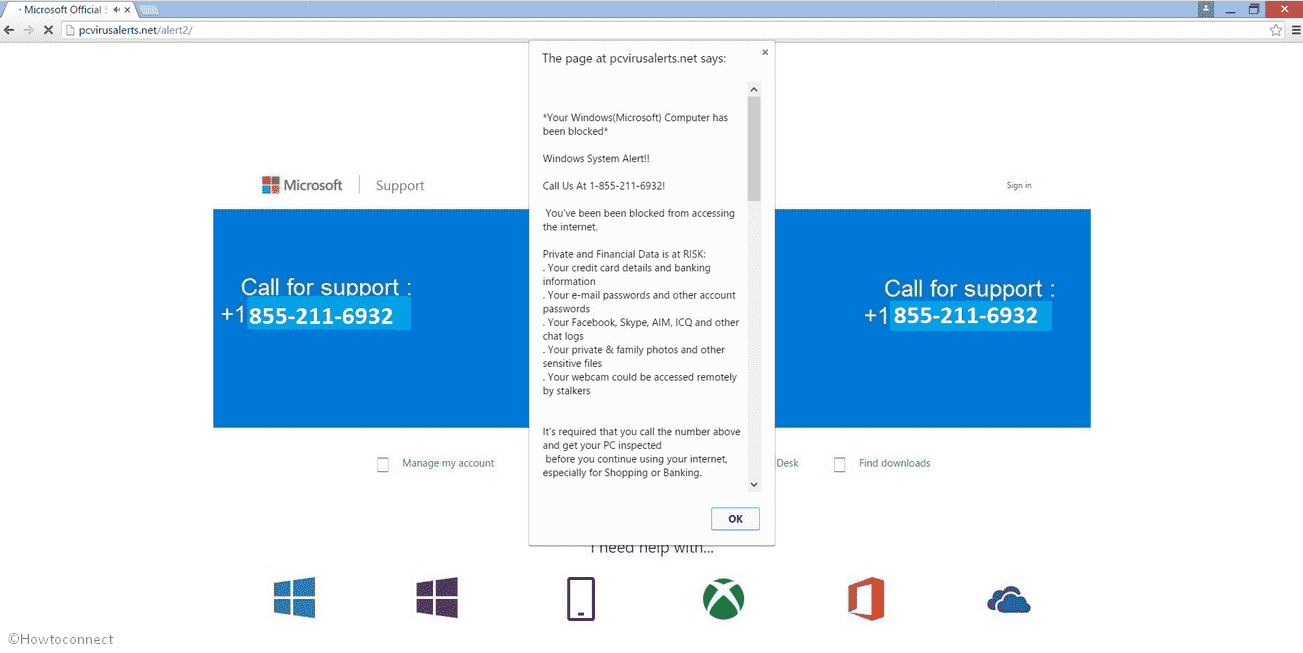This screenshot has width=1303, height=653.
Task: Close the Microsoft Official tab
Action: click(127, 10)
